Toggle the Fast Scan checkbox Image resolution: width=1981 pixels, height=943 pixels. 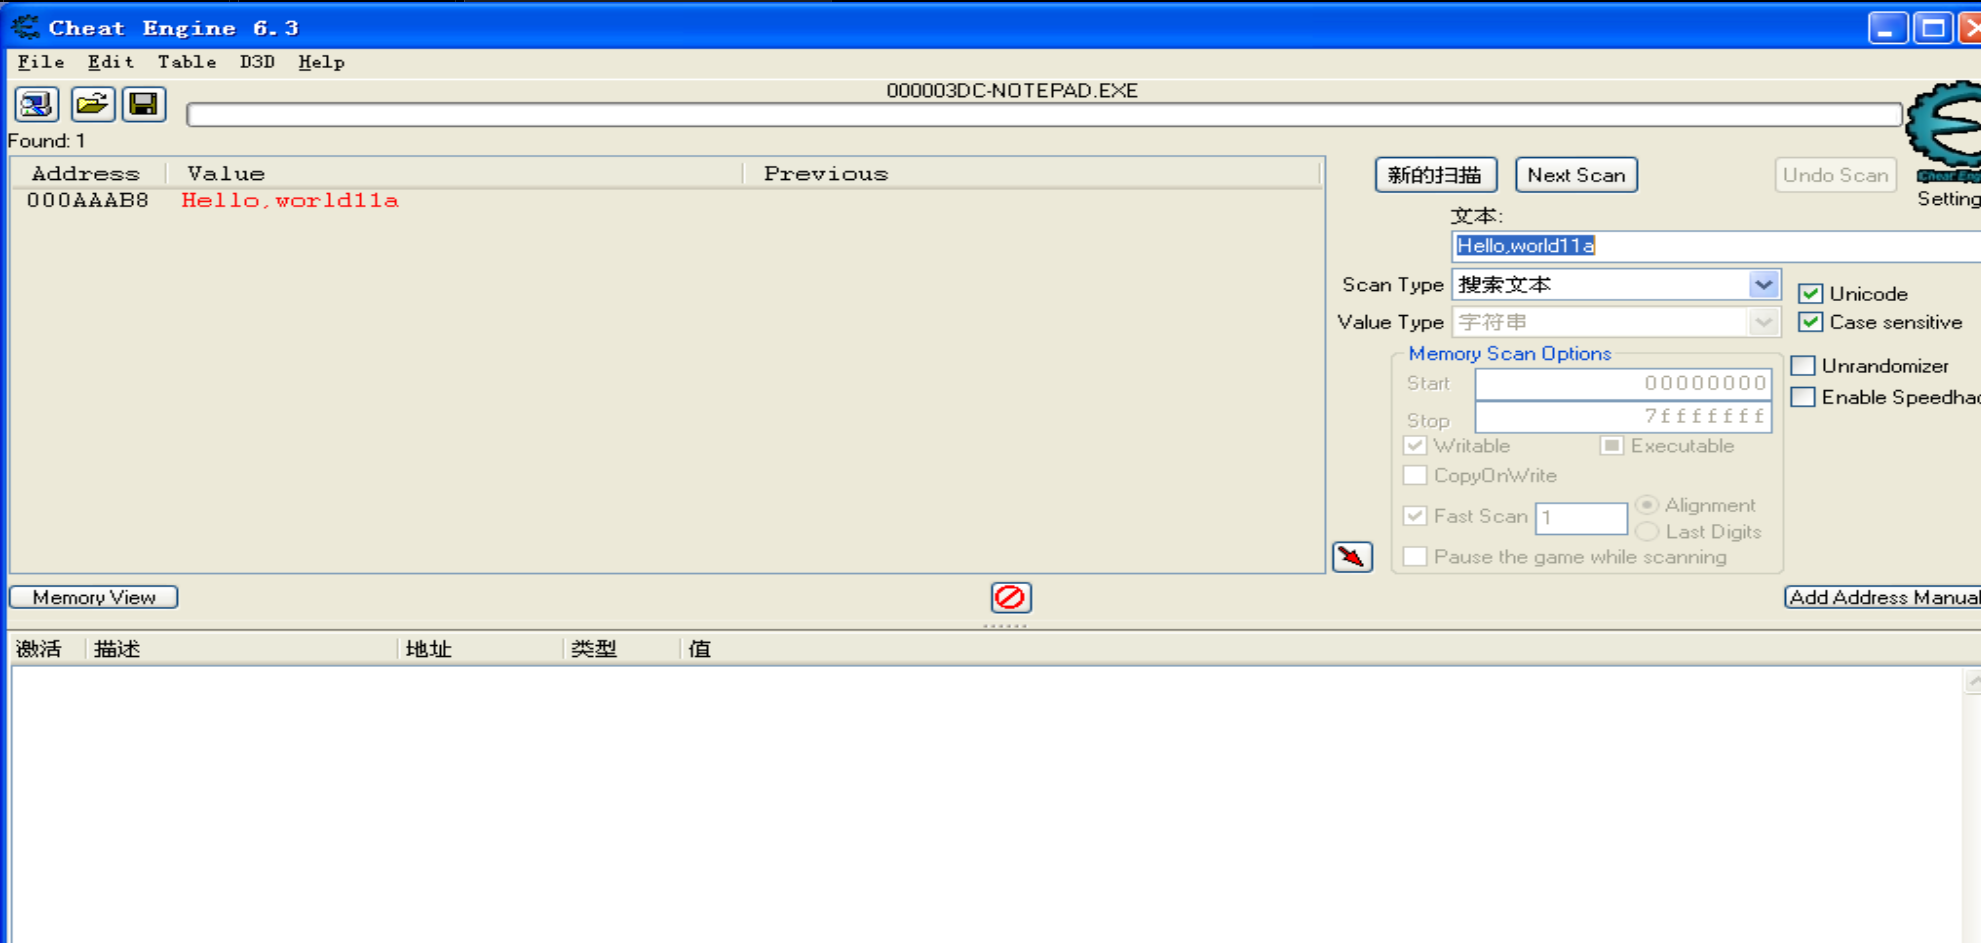click(1415, 516)
